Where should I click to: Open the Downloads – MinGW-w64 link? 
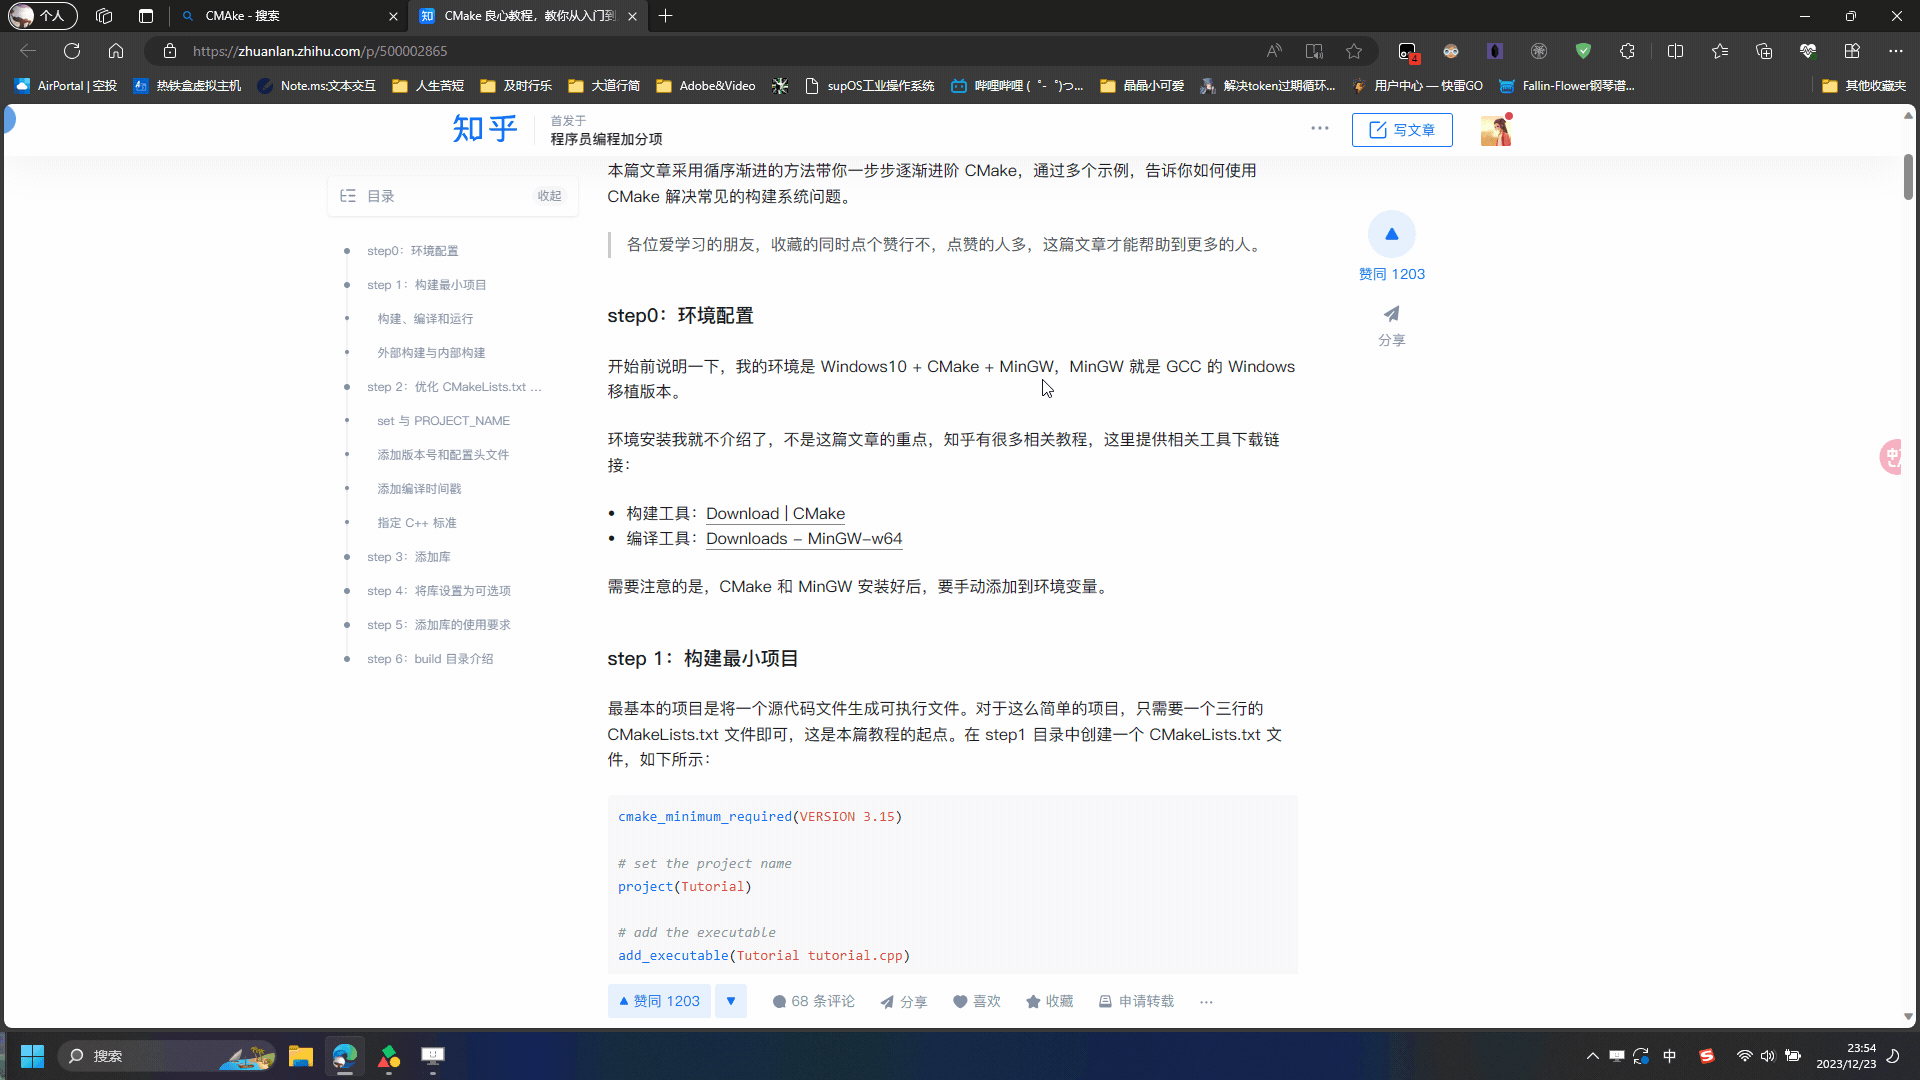tap(804, 538)
